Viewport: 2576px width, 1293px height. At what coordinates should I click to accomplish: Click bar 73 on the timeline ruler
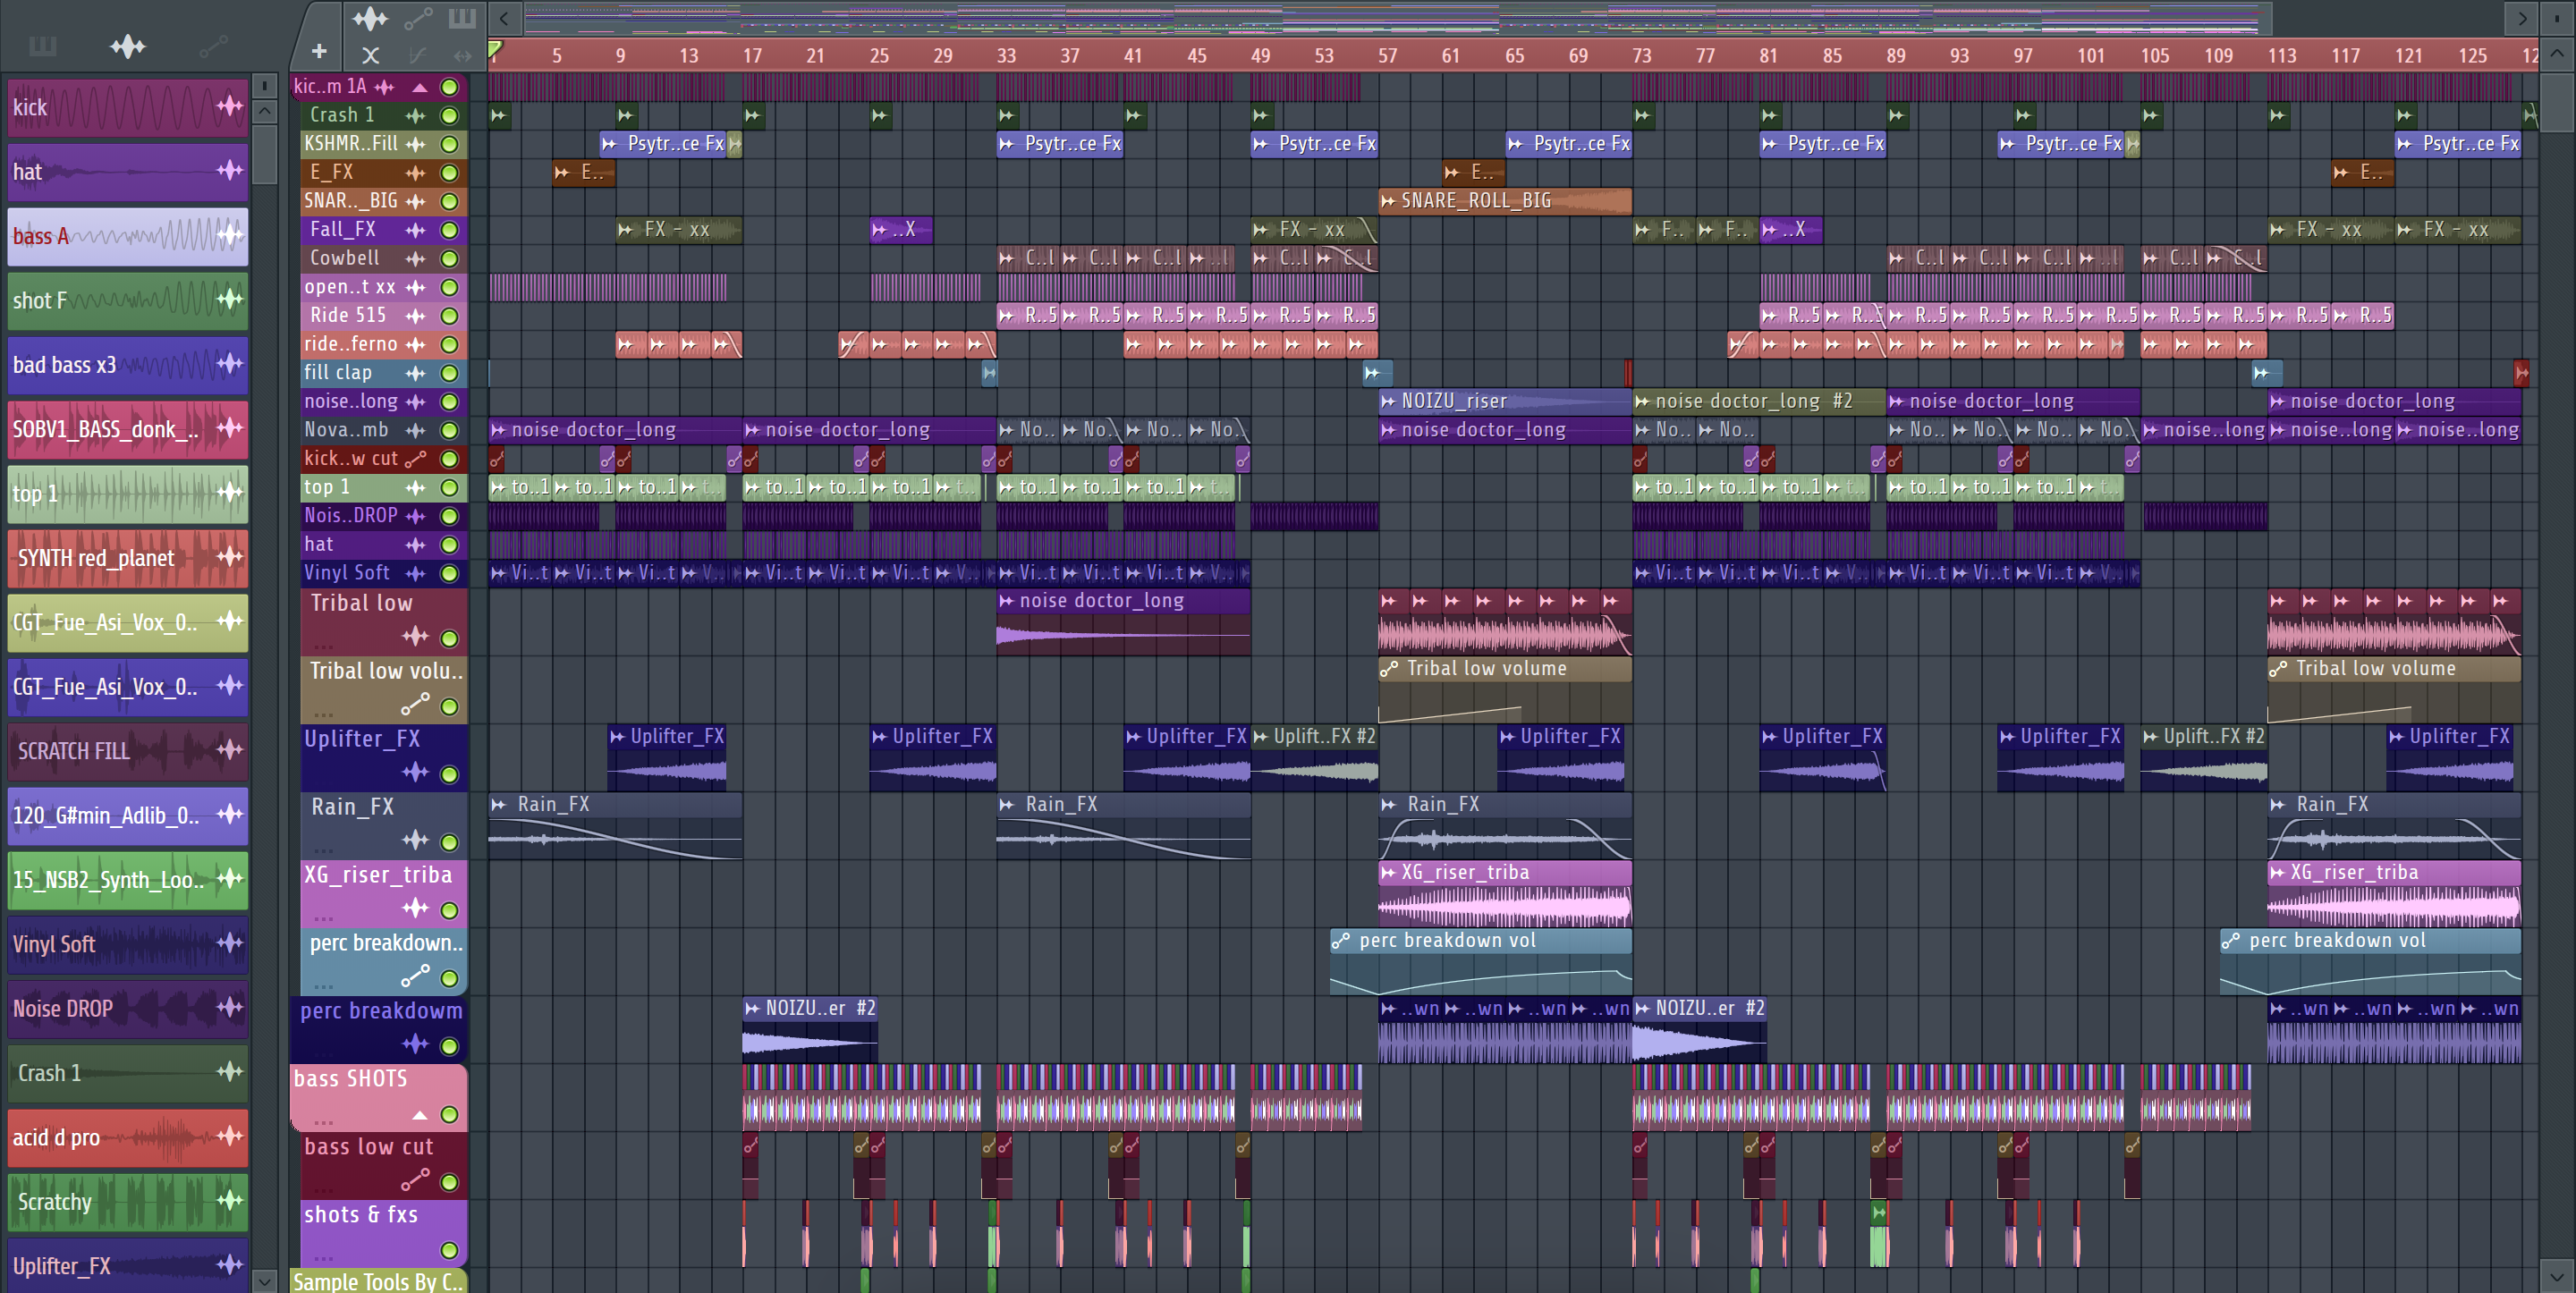1641,56
